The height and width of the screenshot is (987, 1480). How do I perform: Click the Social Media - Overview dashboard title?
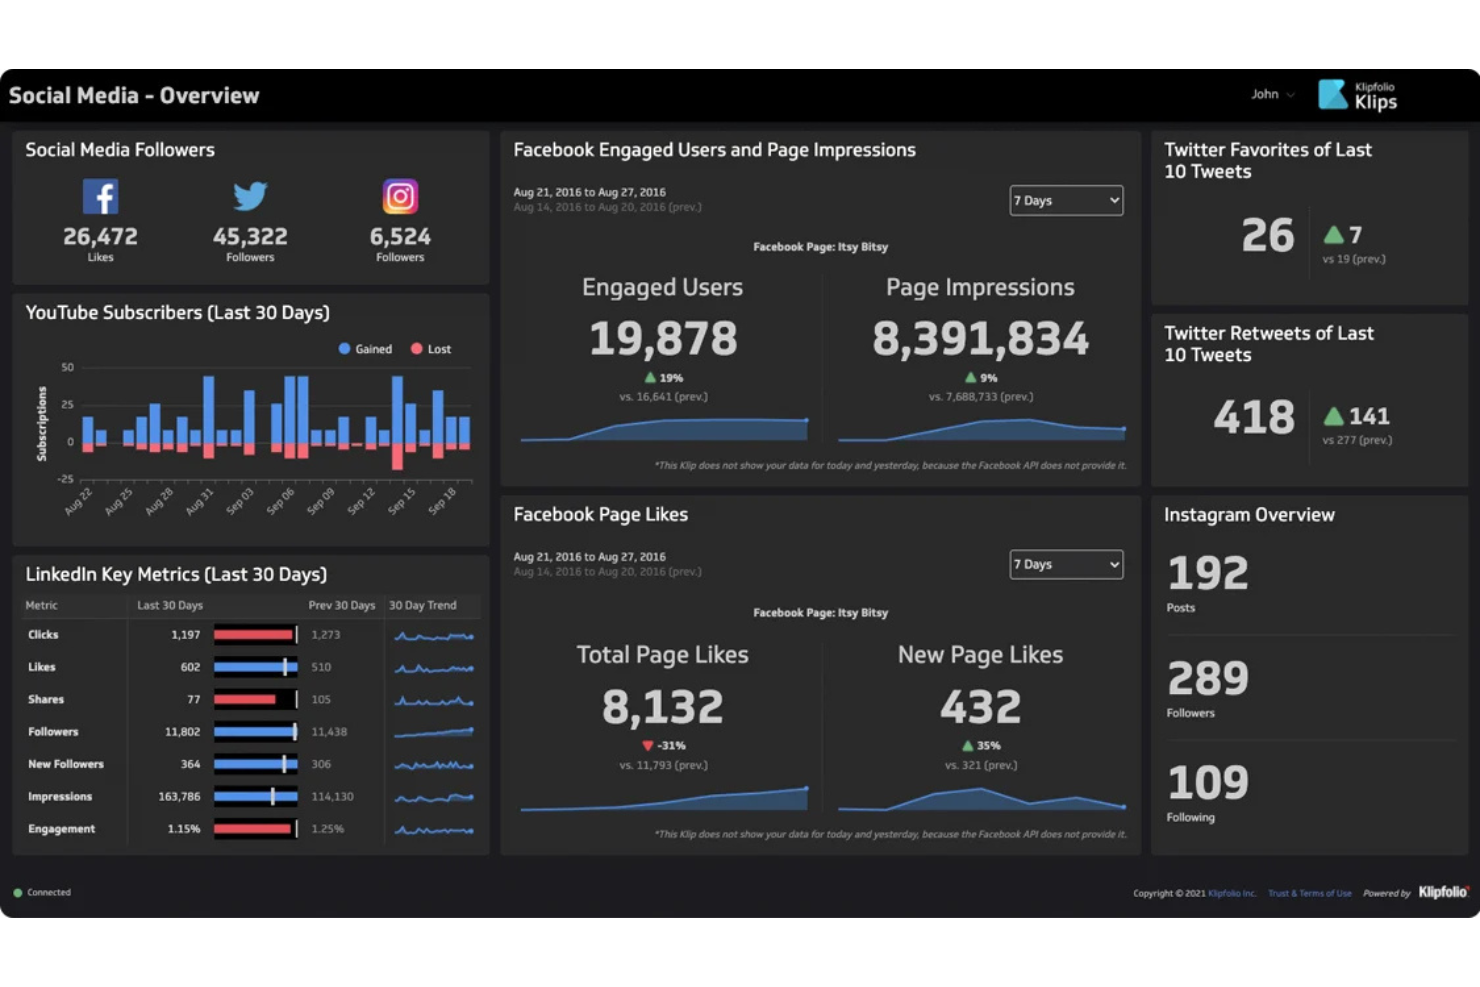coord(134,96)
